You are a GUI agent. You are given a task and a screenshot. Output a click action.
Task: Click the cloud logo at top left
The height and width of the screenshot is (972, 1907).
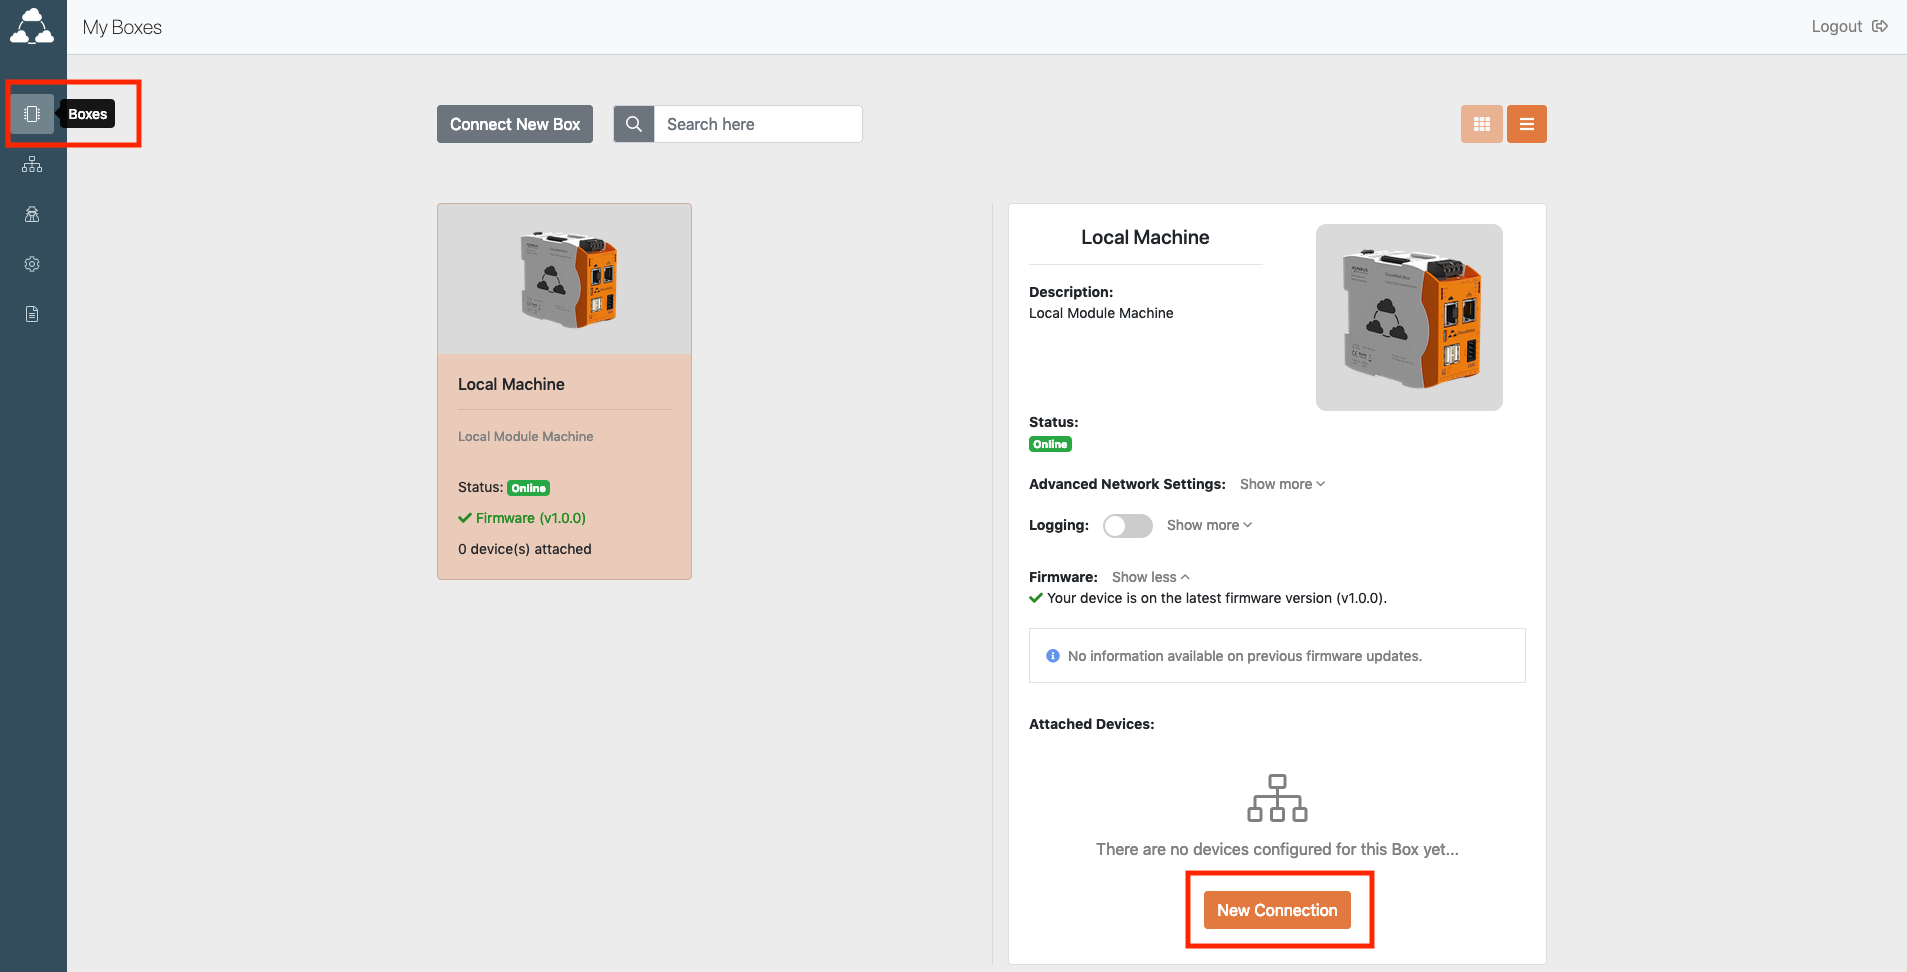pos(32,26)
